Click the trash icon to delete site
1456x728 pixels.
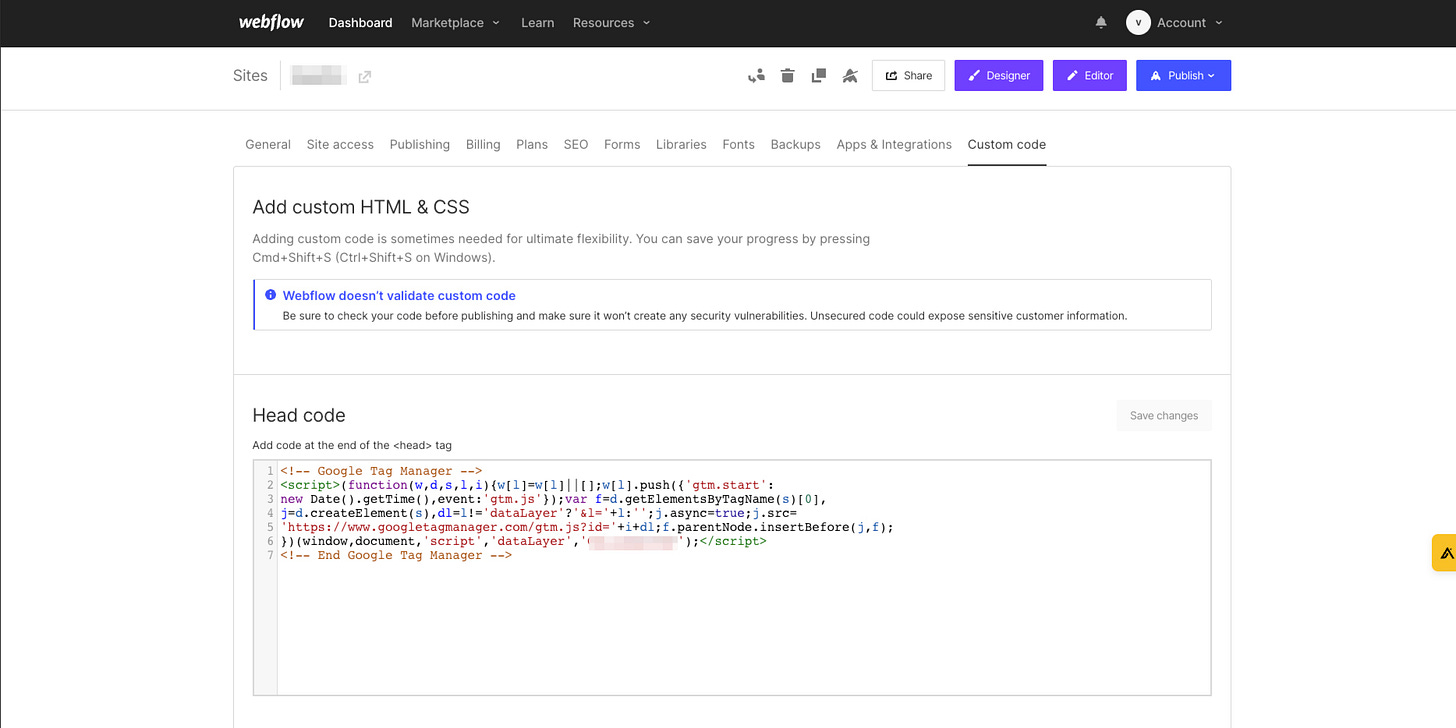[788, 75]
